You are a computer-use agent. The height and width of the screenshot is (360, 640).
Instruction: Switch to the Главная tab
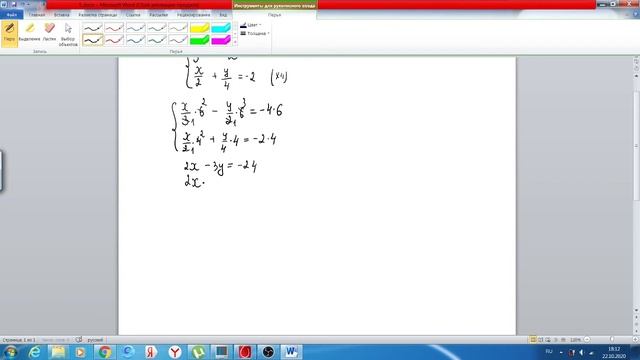click(37, 15)
